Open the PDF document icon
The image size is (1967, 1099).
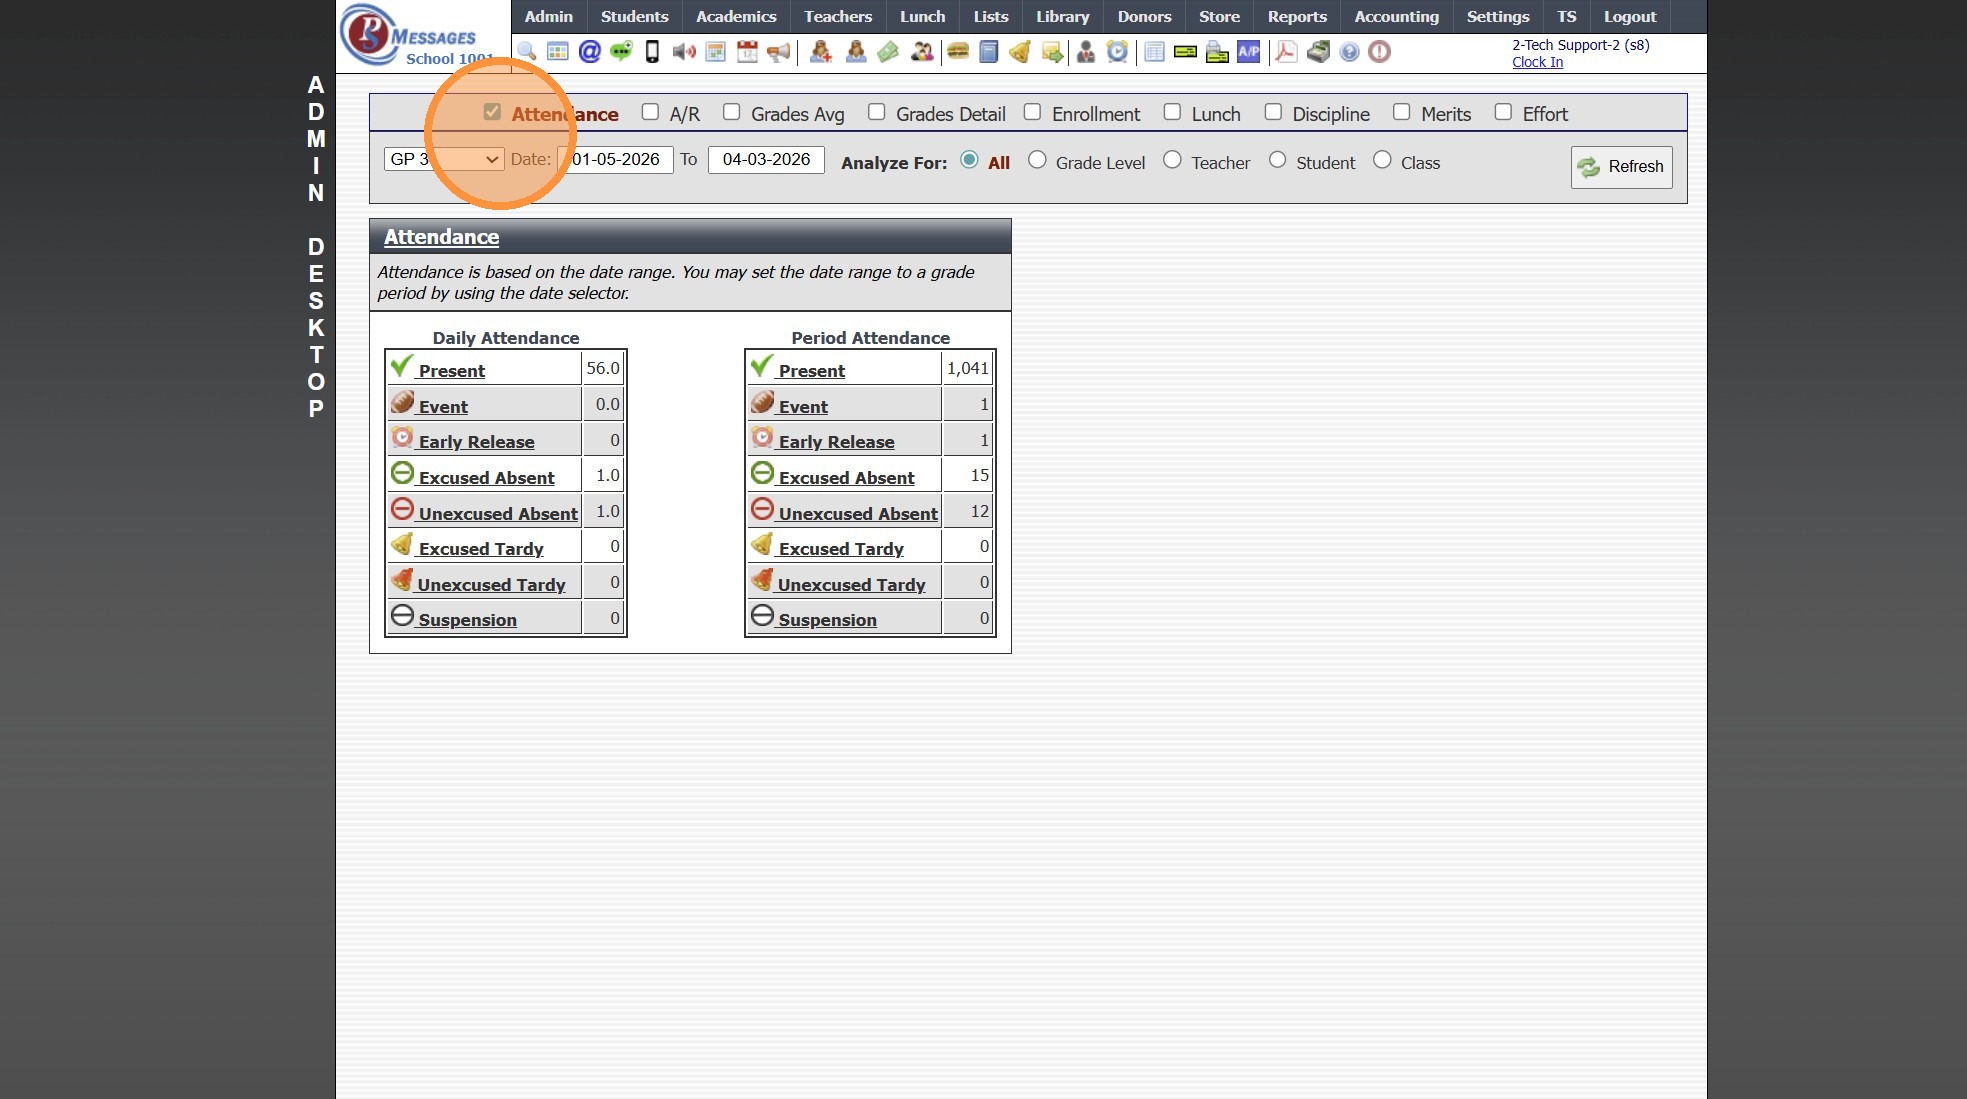[1286, 52]
